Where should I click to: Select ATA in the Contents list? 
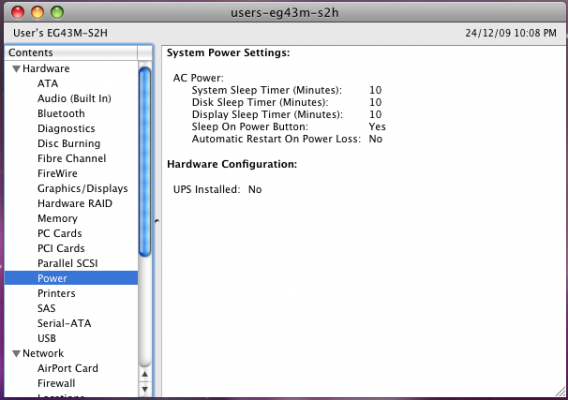tap(47, 84)
